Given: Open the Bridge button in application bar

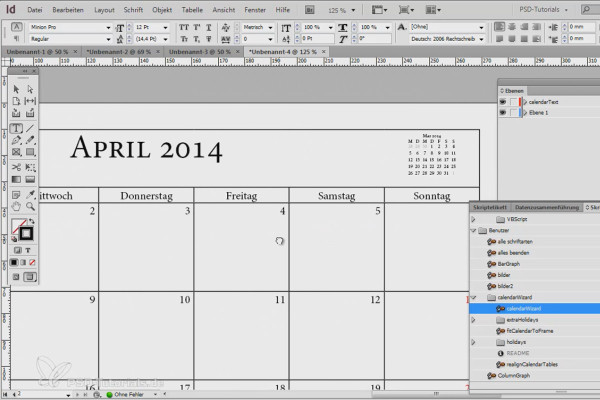Looking at the screenshot, I should (310, 10).
